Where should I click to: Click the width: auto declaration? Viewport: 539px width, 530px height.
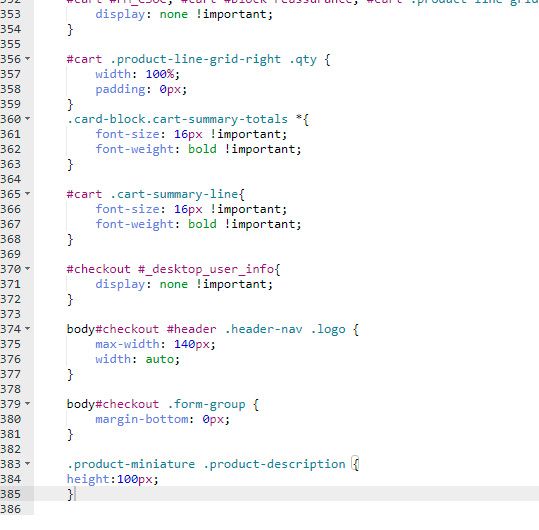point(138,359)
